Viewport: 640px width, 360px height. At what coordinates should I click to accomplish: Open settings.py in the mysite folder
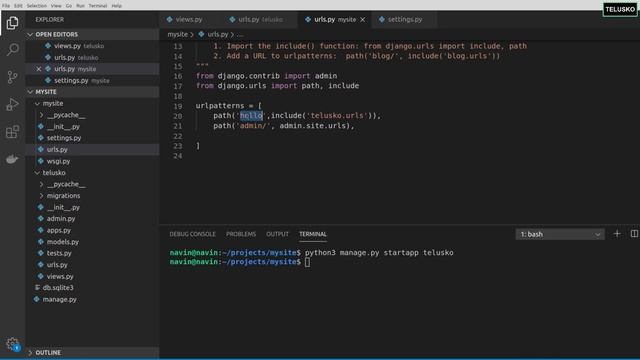(64, 138)
